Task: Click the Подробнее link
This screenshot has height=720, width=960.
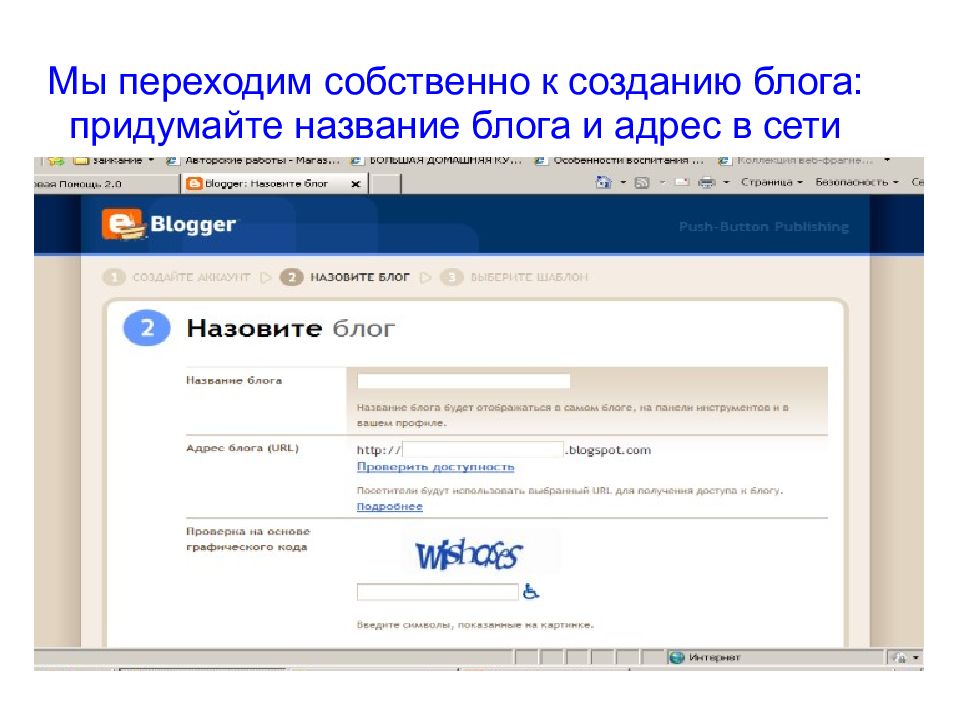Action: (389, 507)
